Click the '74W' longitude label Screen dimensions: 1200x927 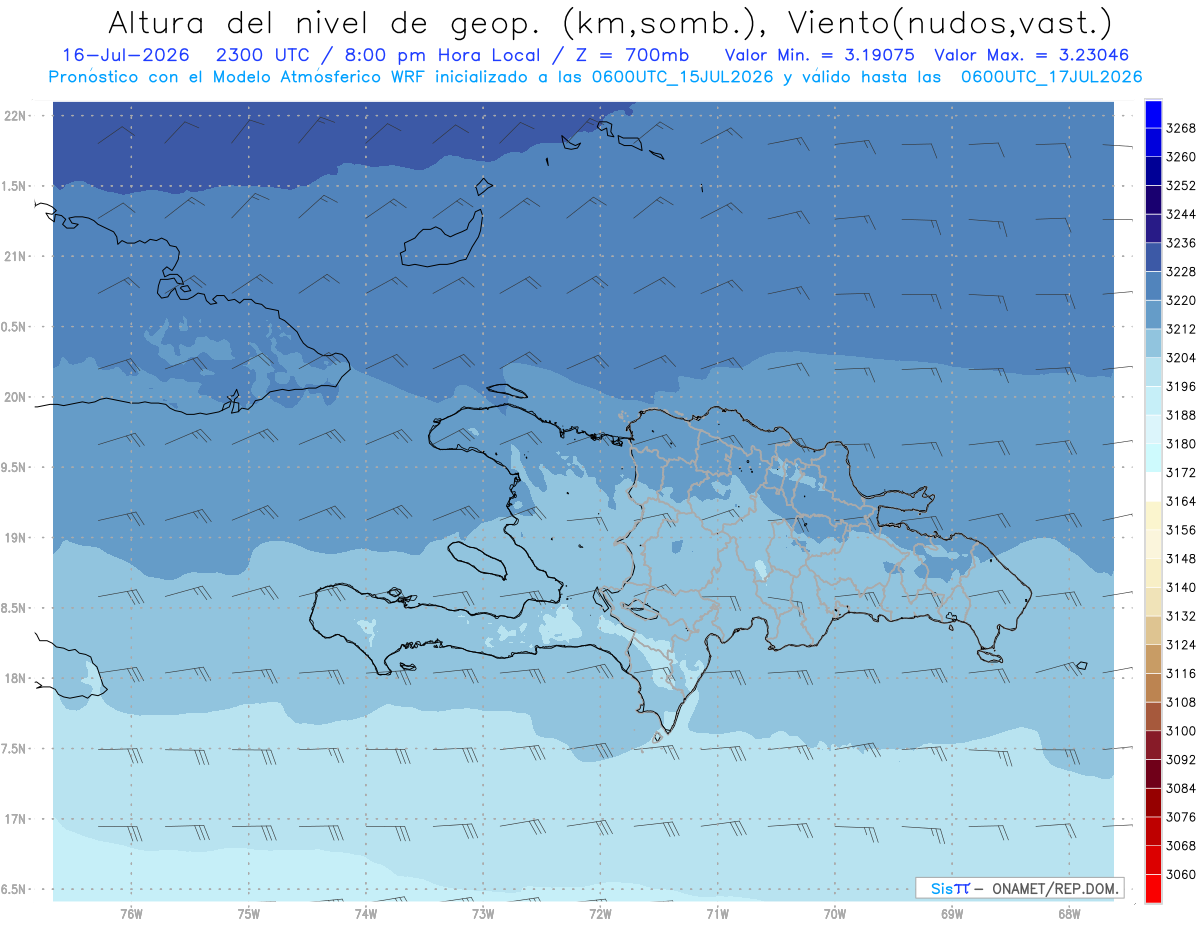[366, 914]
